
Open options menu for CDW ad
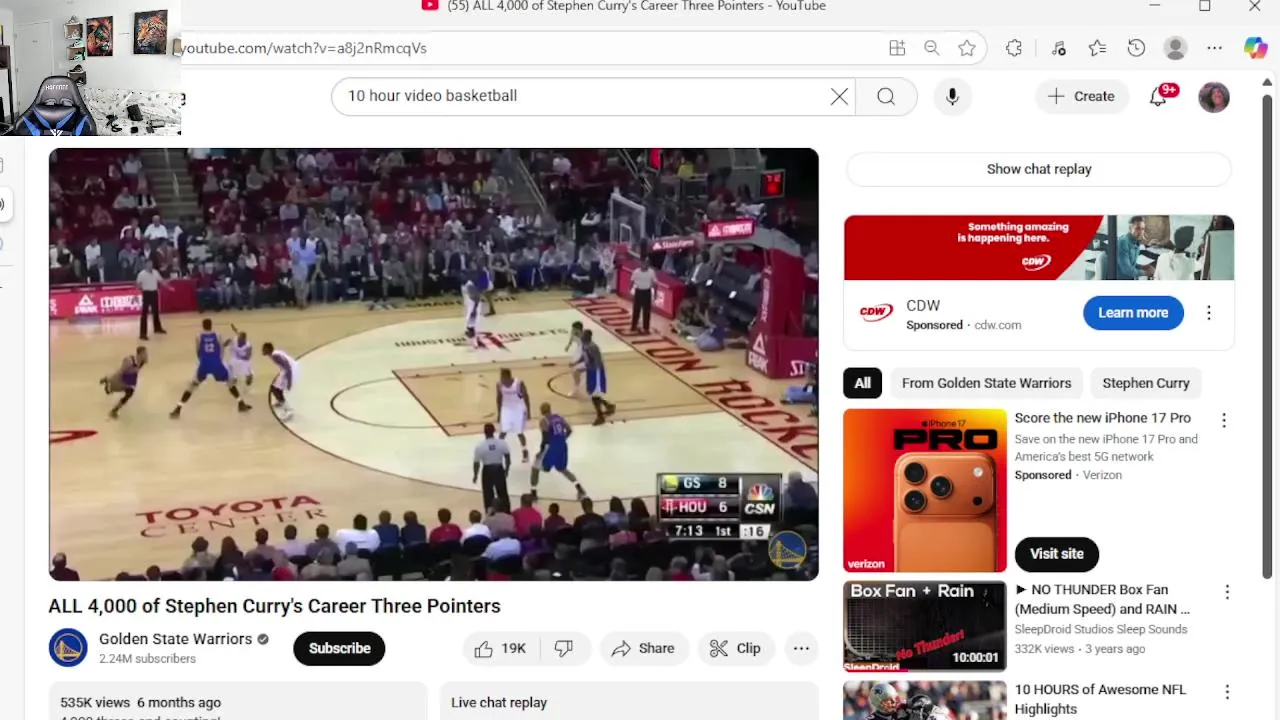coord(1208,313)
